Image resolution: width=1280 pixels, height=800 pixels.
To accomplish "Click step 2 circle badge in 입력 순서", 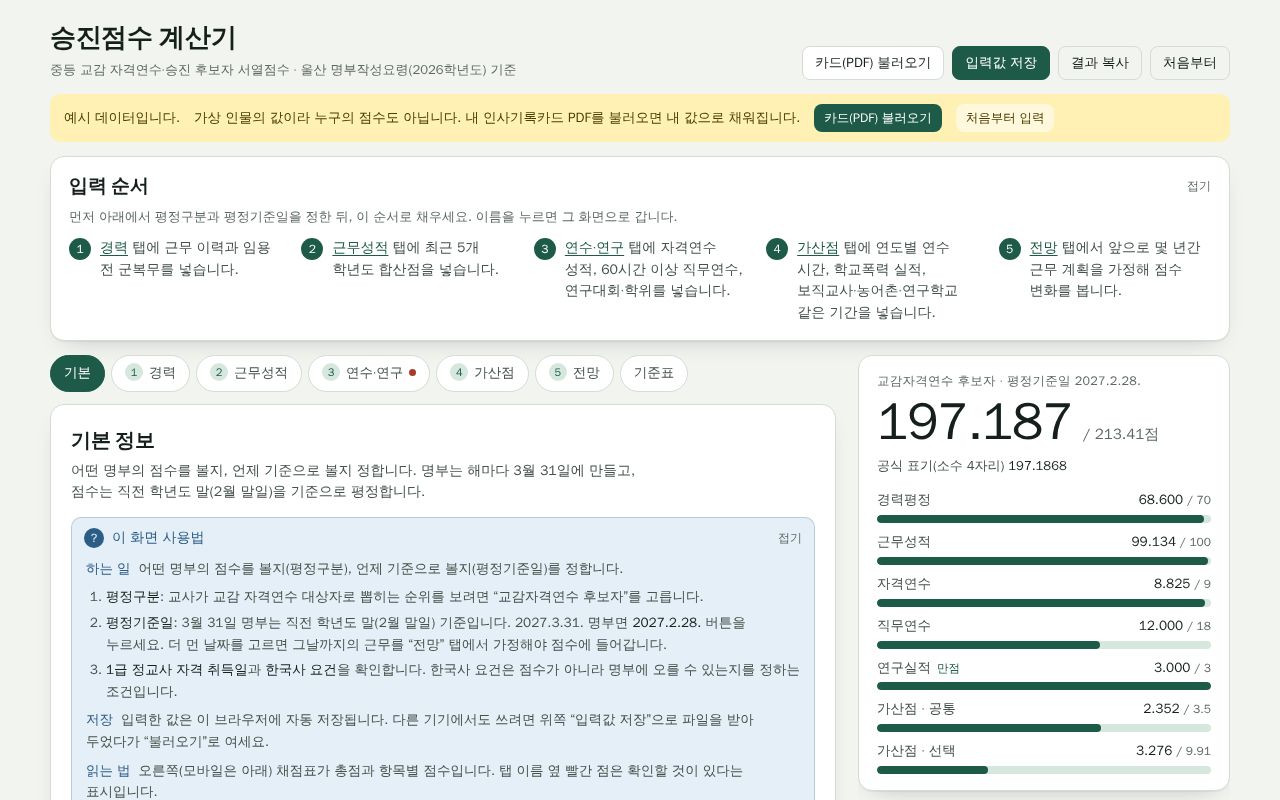I will pos(312,249).
